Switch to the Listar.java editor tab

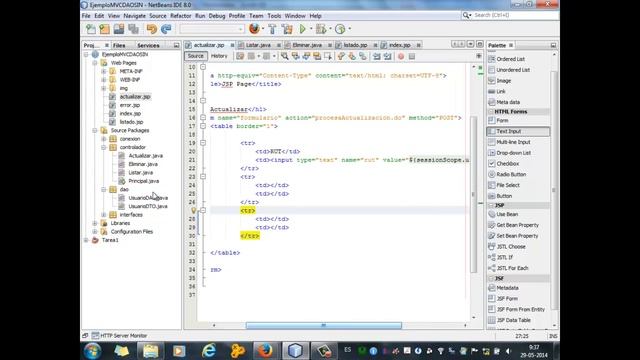pos(258,45)
